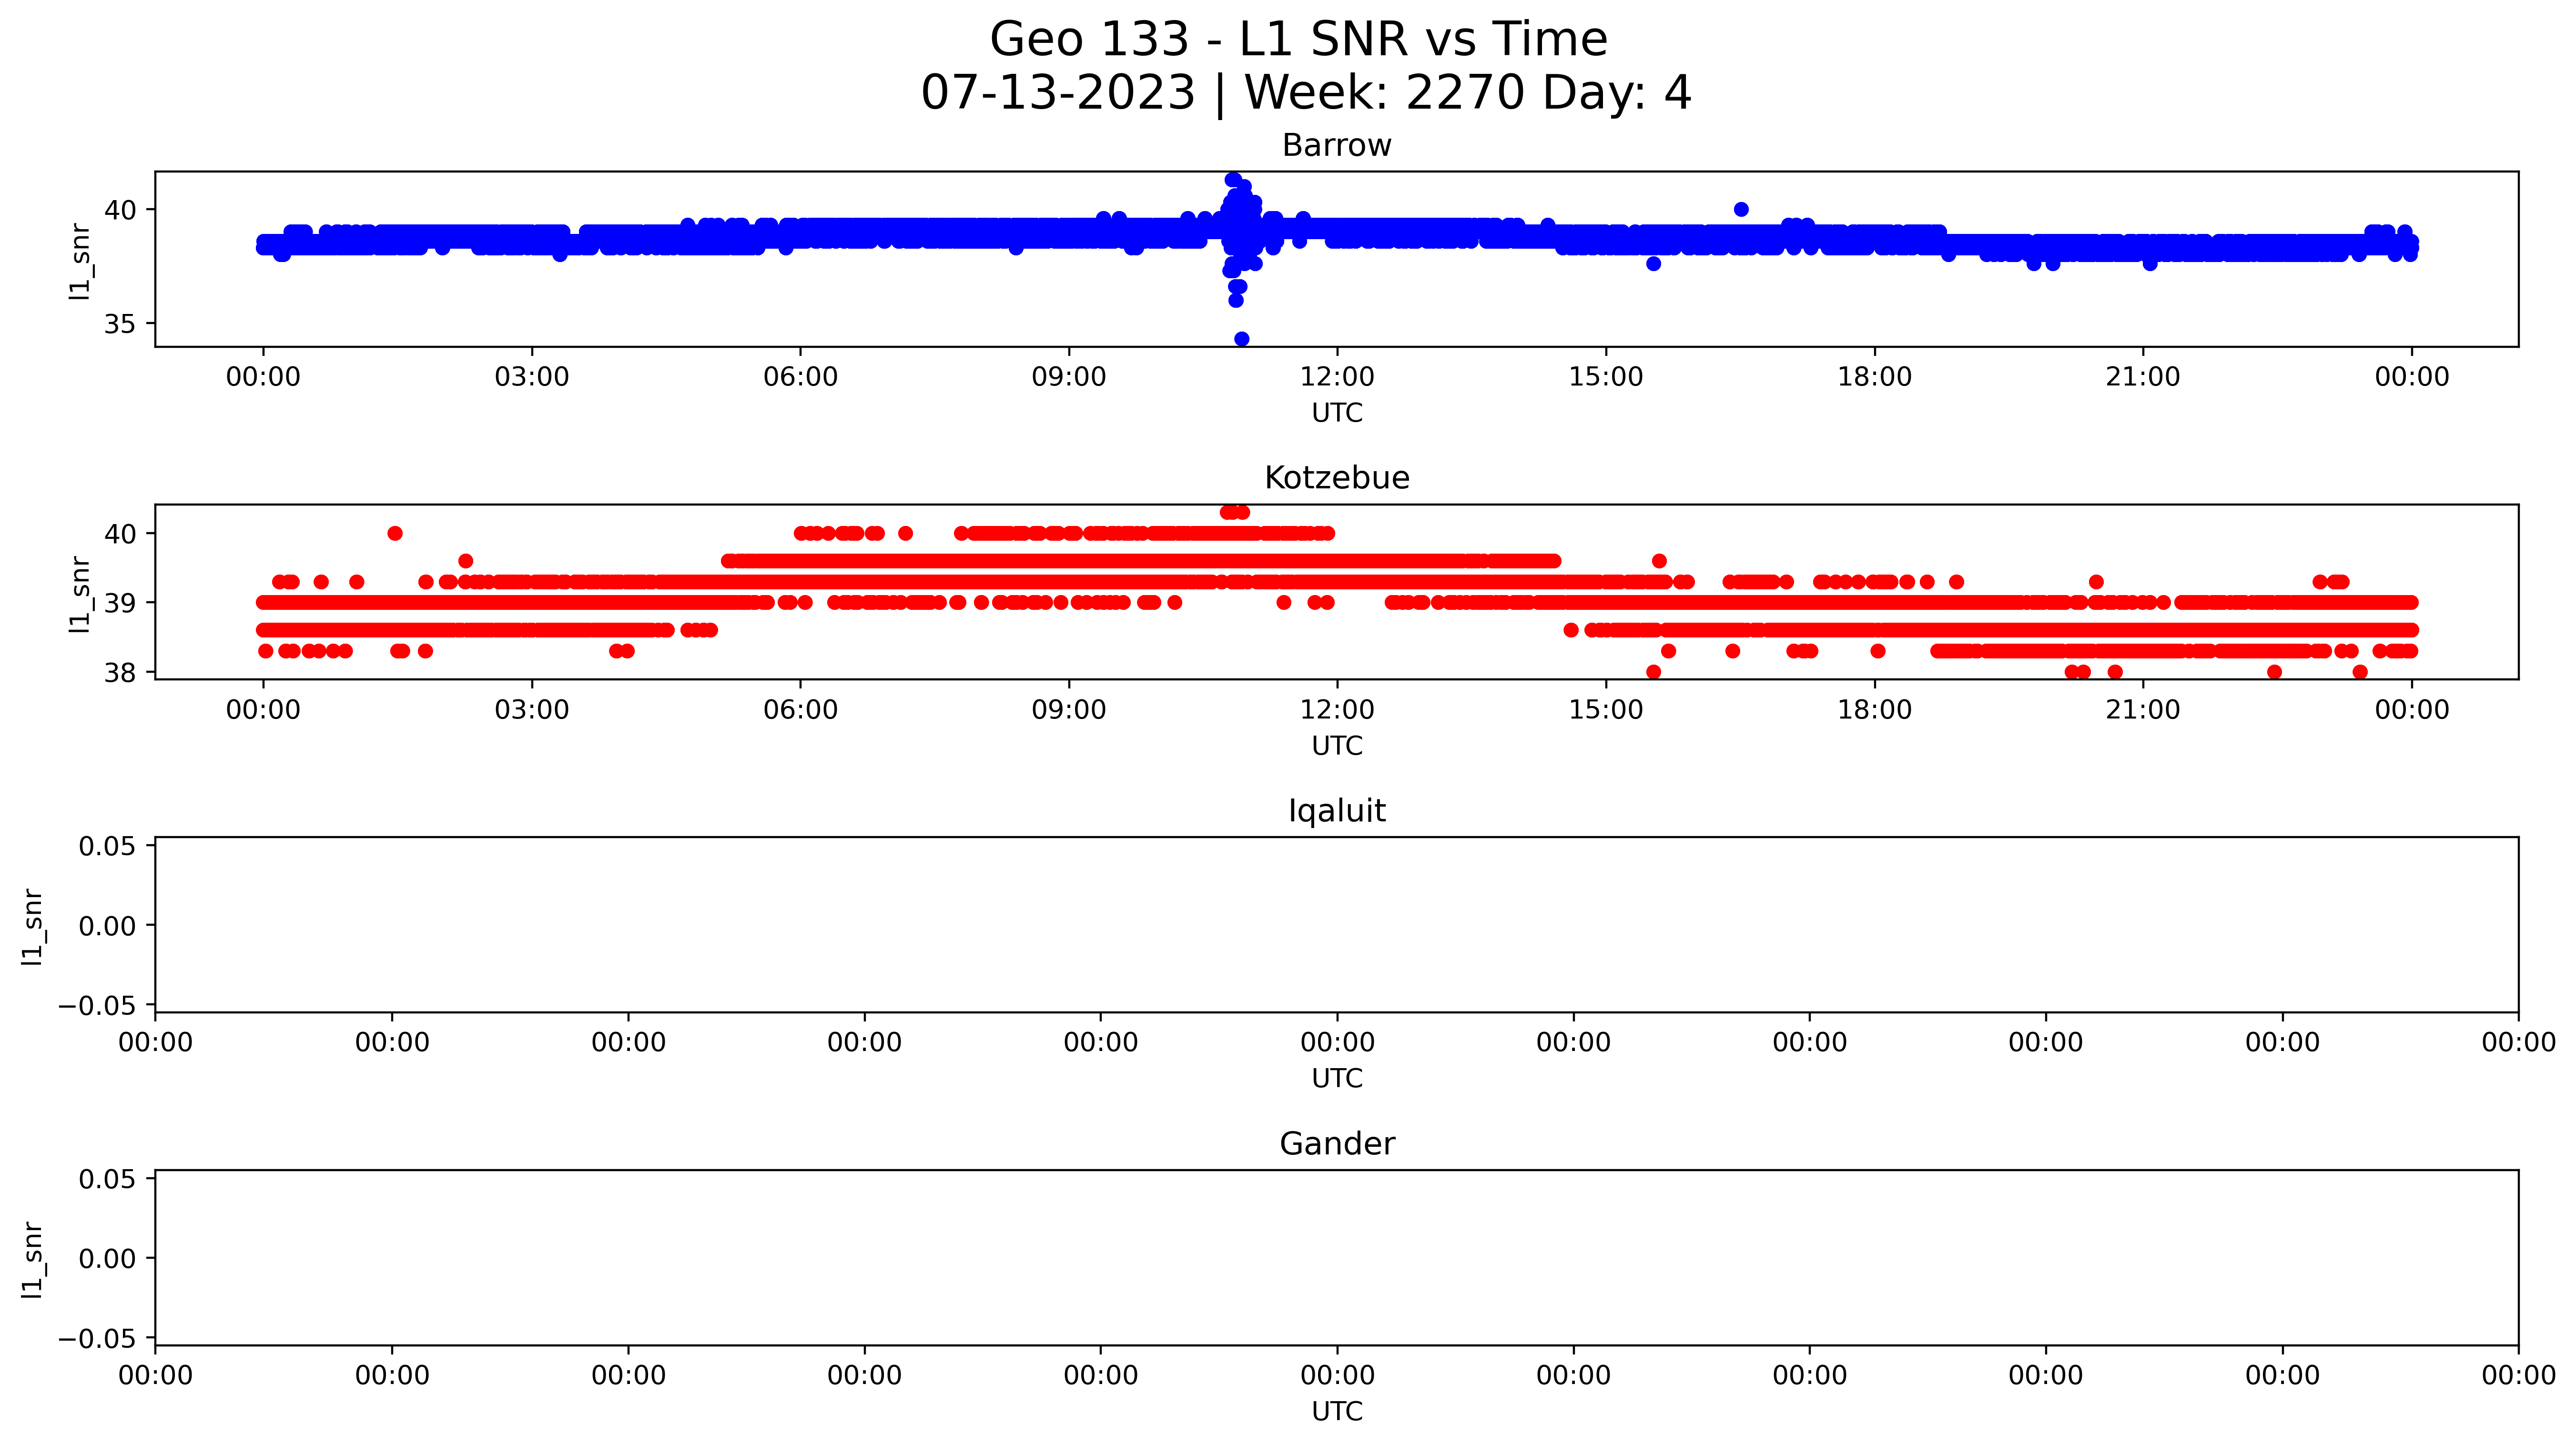Click the "40" y-tick on Kotzebue plot

coord(121,534)
